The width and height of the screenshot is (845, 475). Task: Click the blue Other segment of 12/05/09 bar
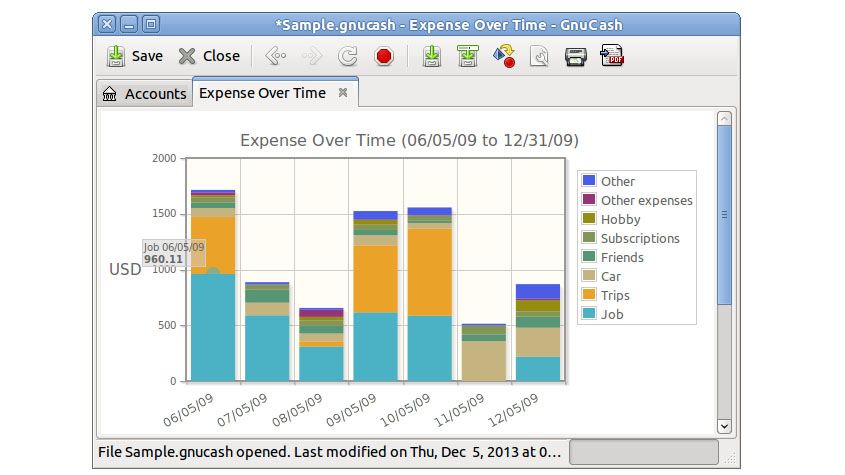pos(538,291)
